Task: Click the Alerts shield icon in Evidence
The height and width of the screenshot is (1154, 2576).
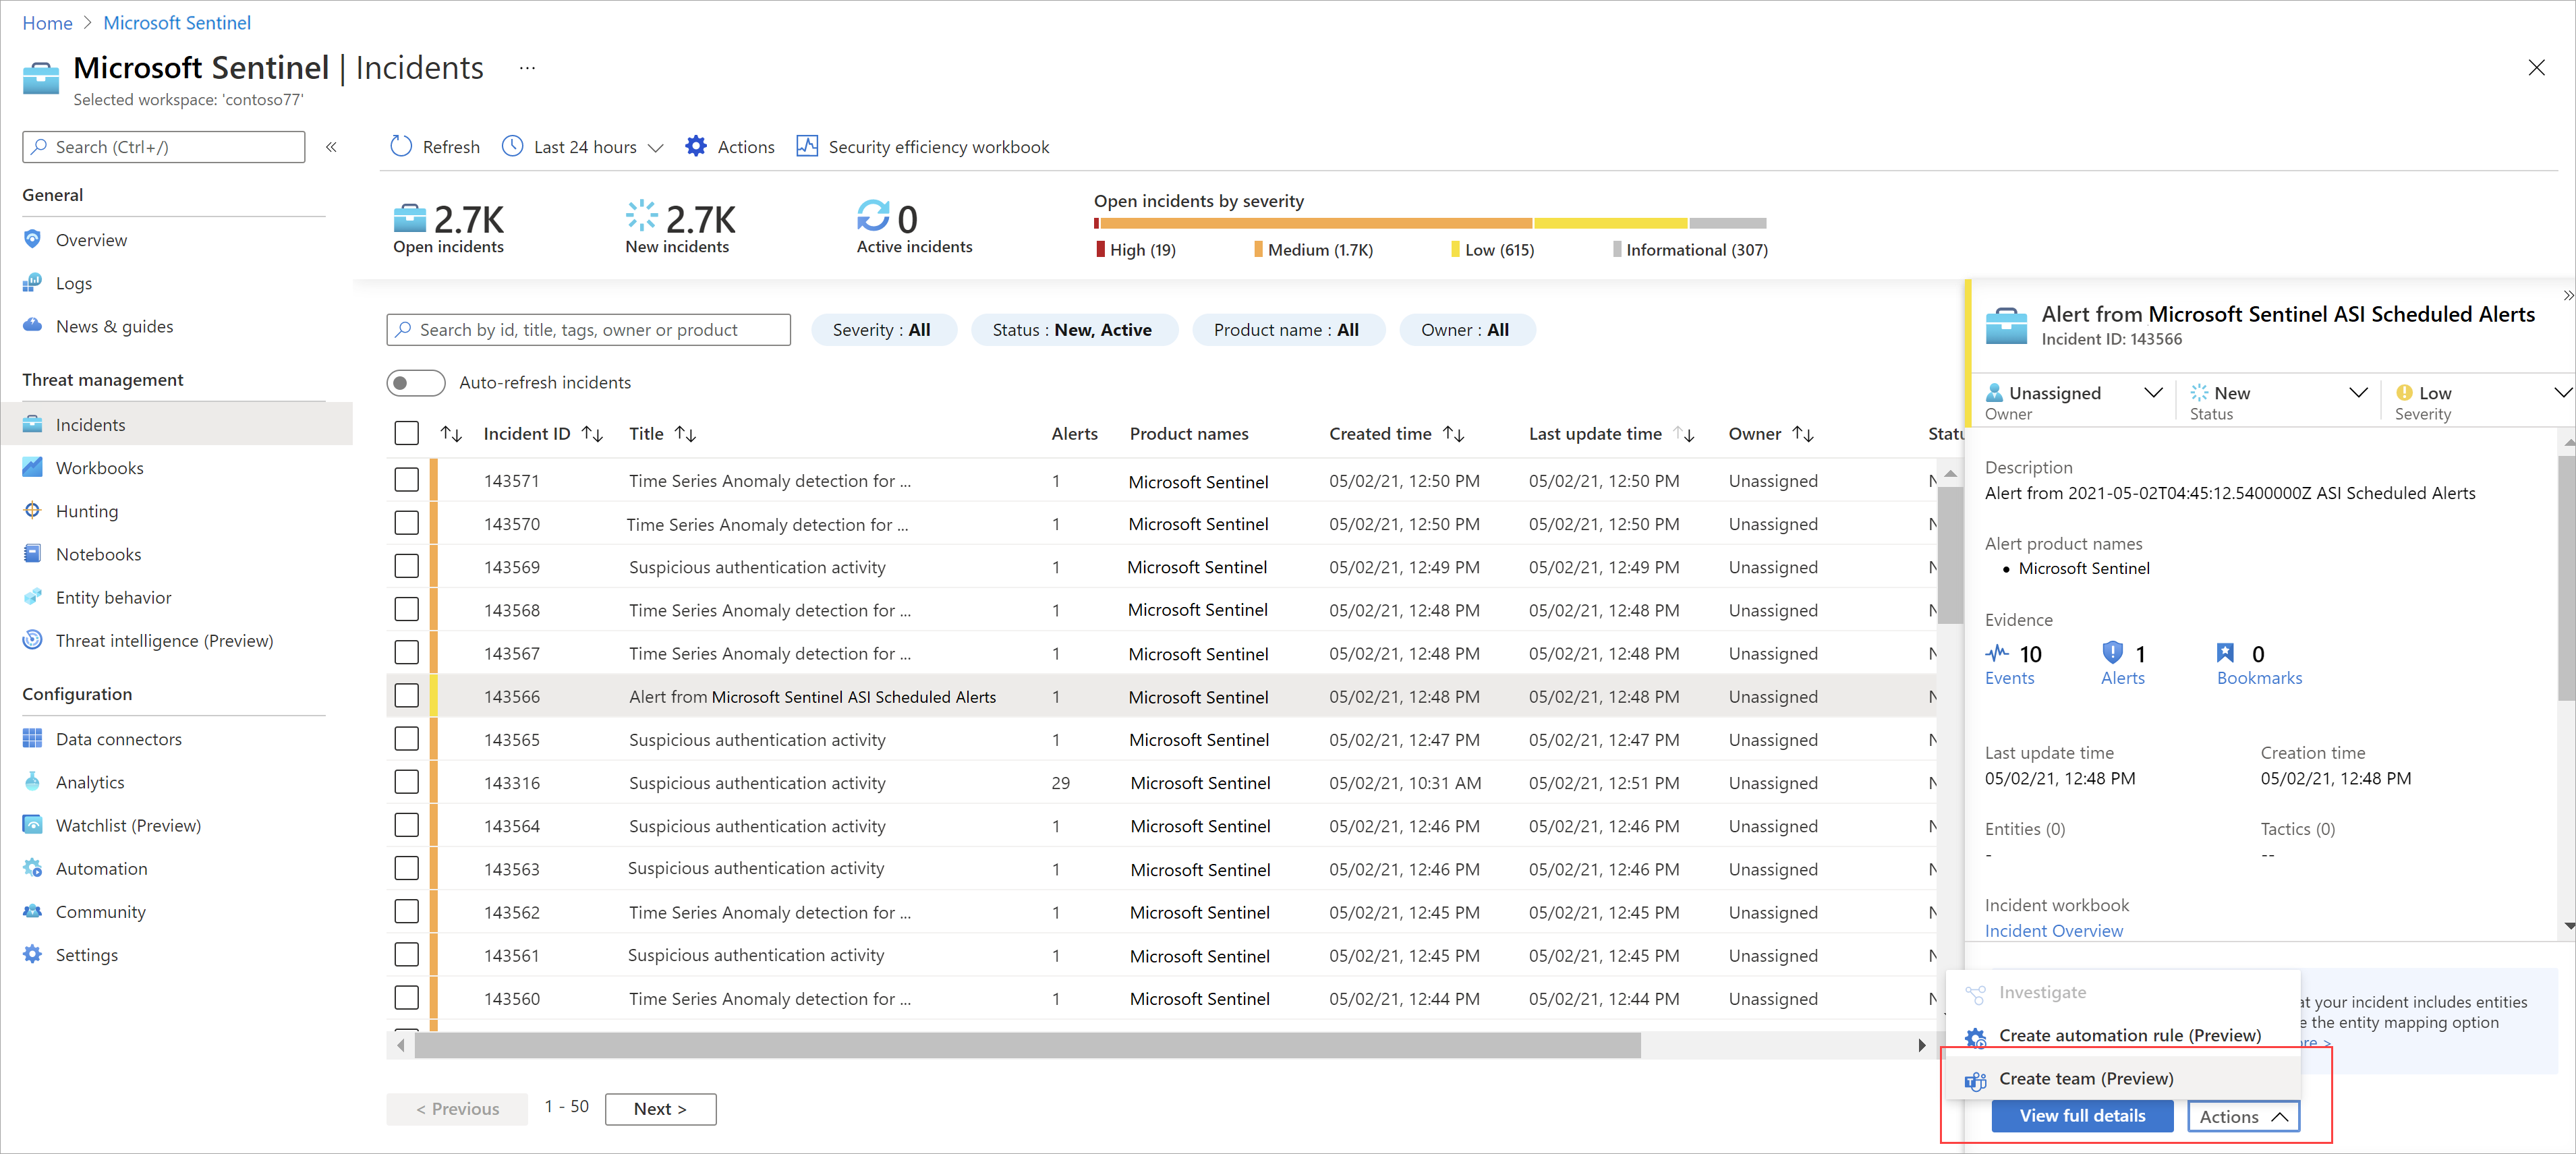Action: [2112, 653]
